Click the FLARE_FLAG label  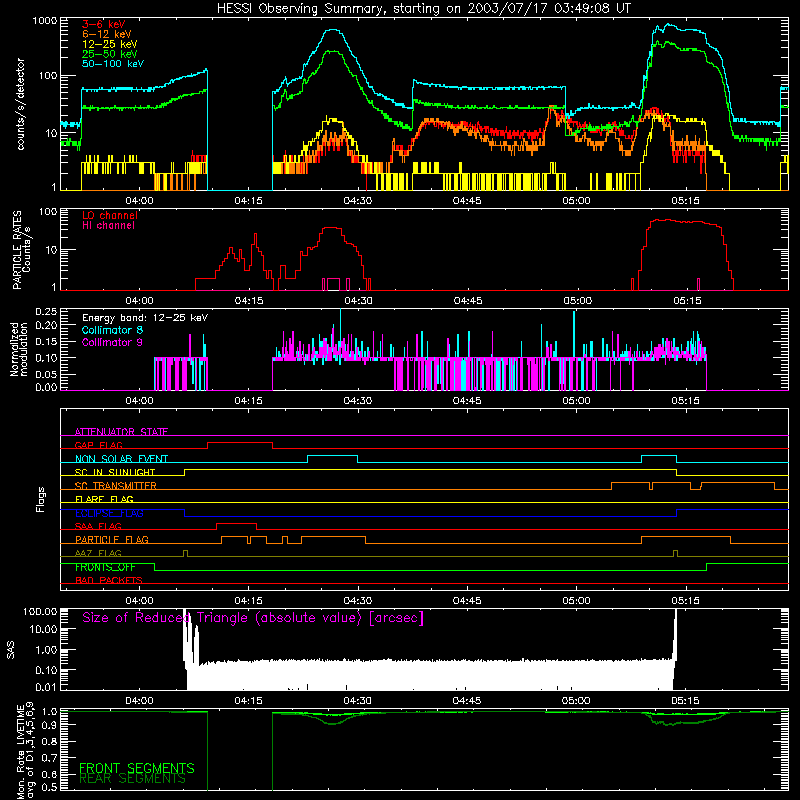(104, 499)
